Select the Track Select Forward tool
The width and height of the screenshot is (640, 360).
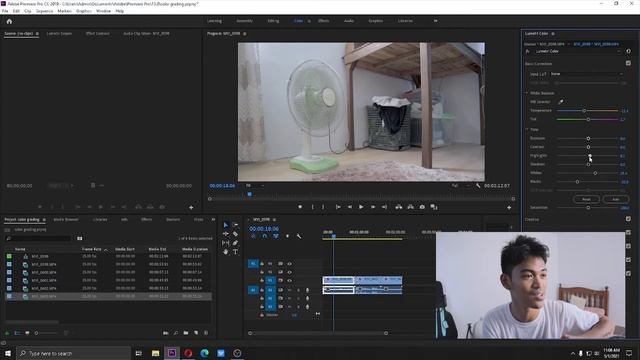click(x=236, y=224)
